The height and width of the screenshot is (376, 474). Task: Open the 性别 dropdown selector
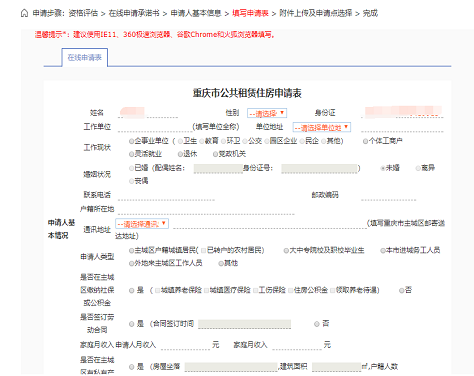coord(267,113)
